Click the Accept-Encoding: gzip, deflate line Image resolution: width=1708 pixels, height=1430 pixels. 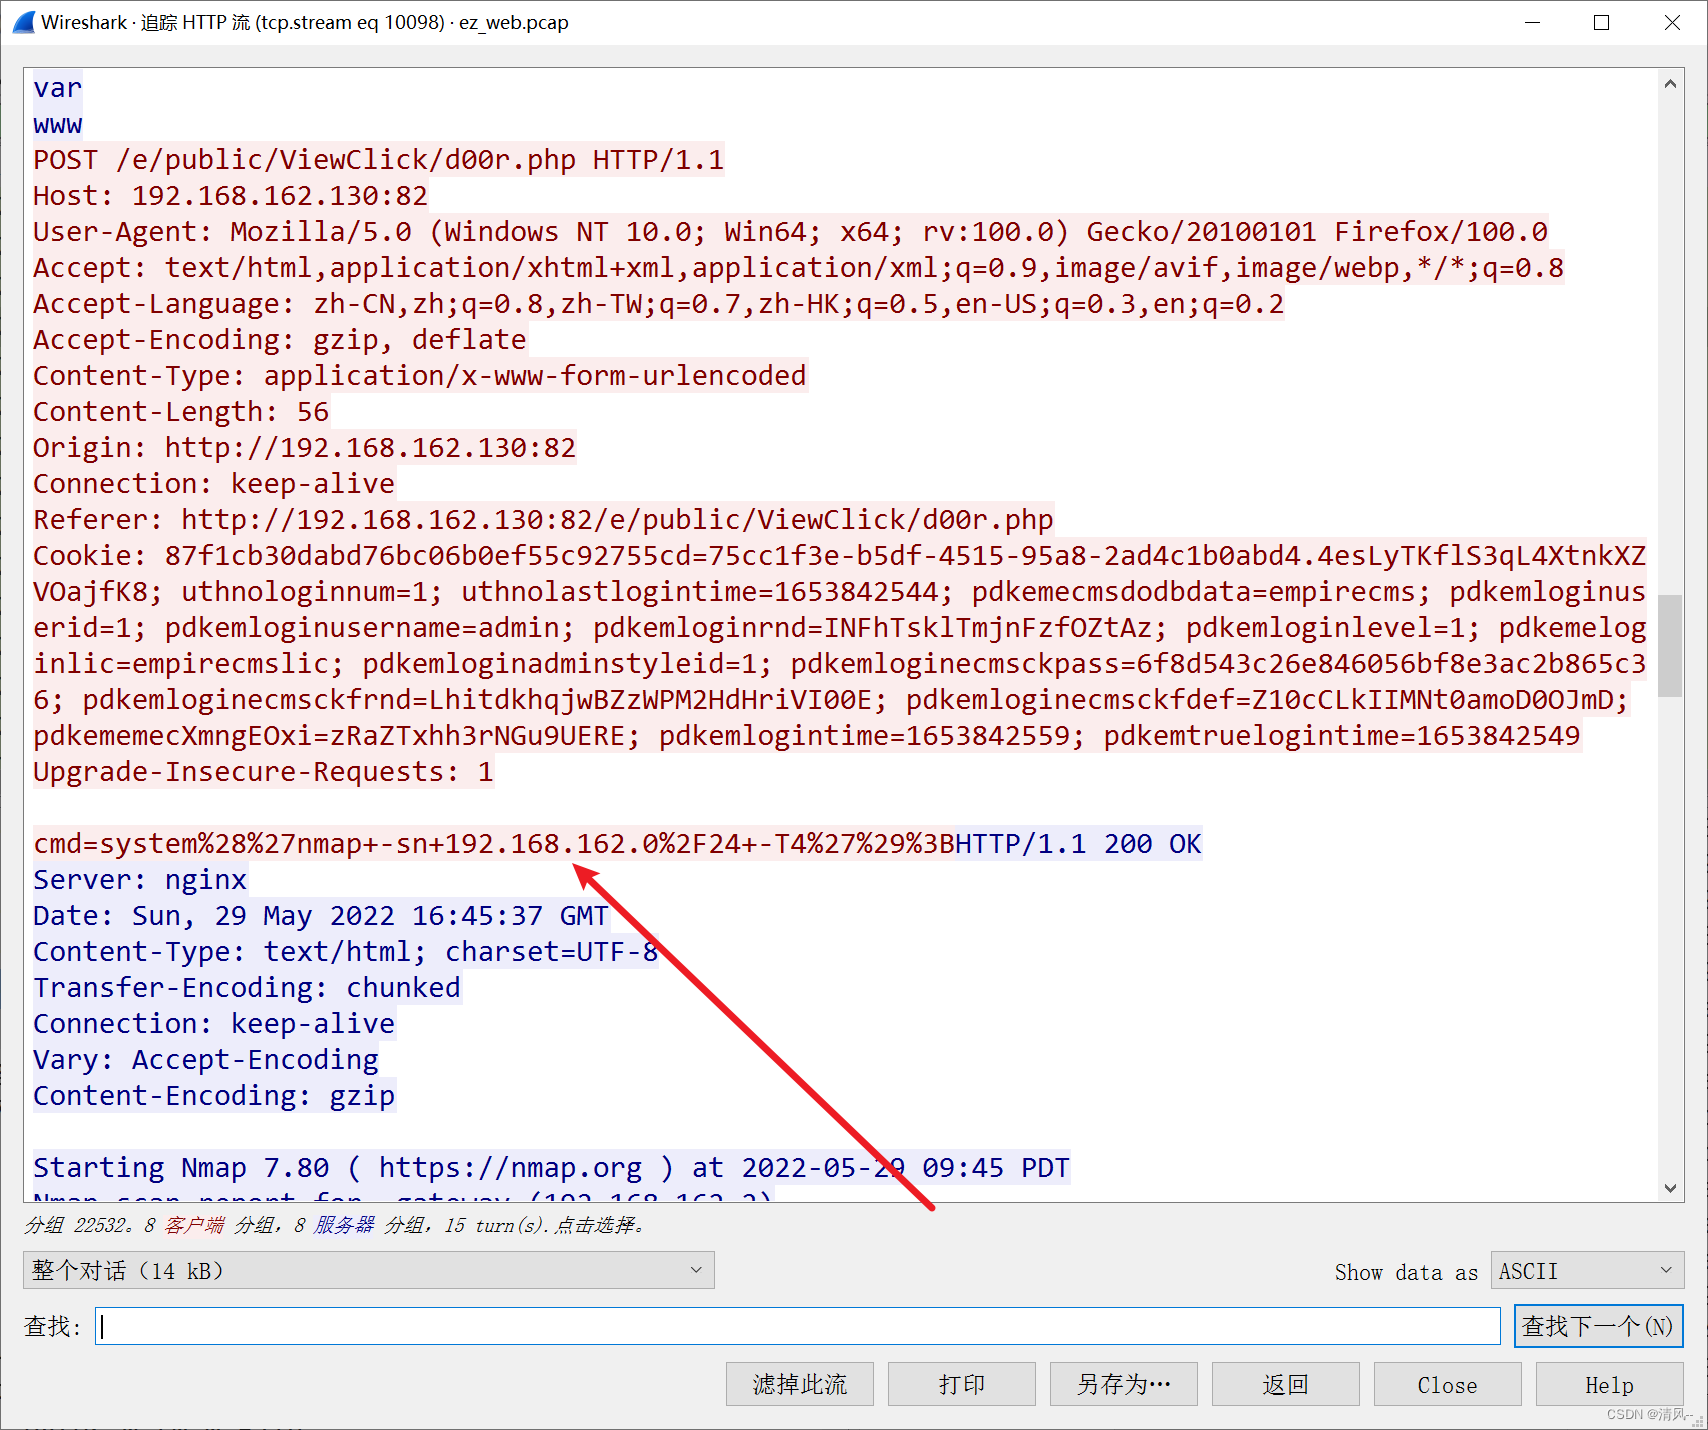pos(279,340)
